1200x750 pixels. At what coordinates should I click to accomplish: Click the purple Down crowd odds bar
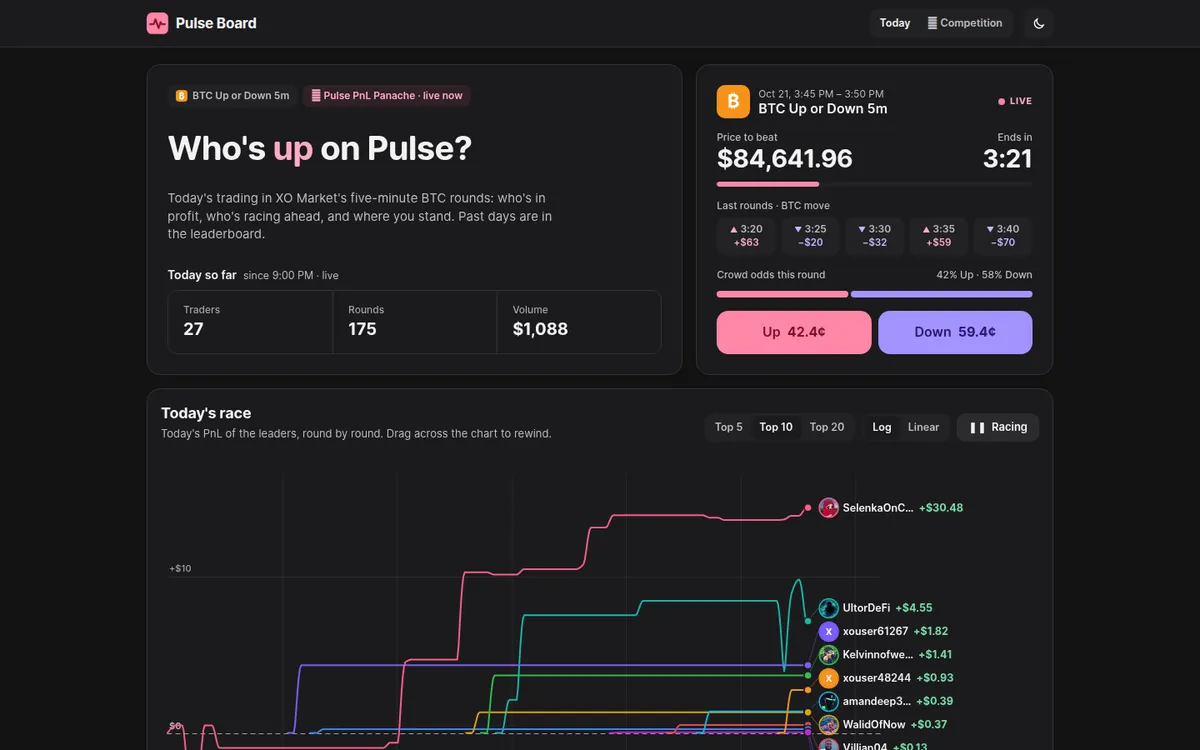pyautogui.click(x=942, y=294)
